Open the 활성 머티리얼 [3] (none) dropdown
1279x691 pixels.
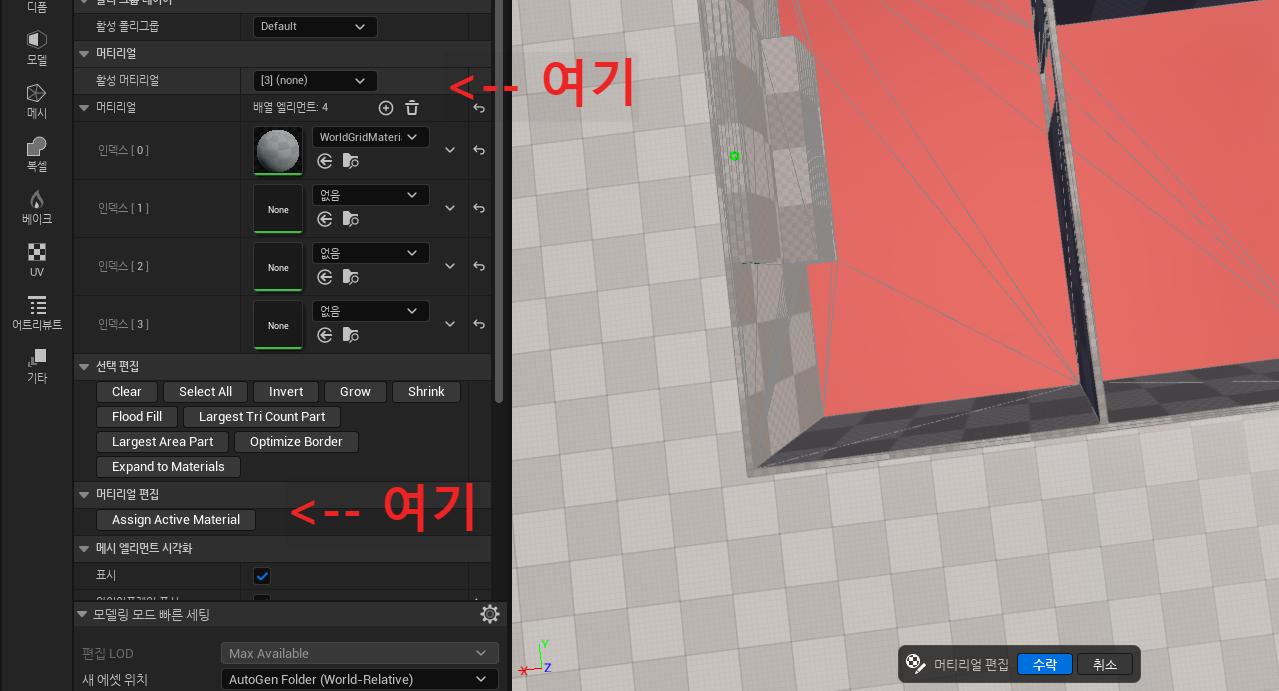pos(315,81)
